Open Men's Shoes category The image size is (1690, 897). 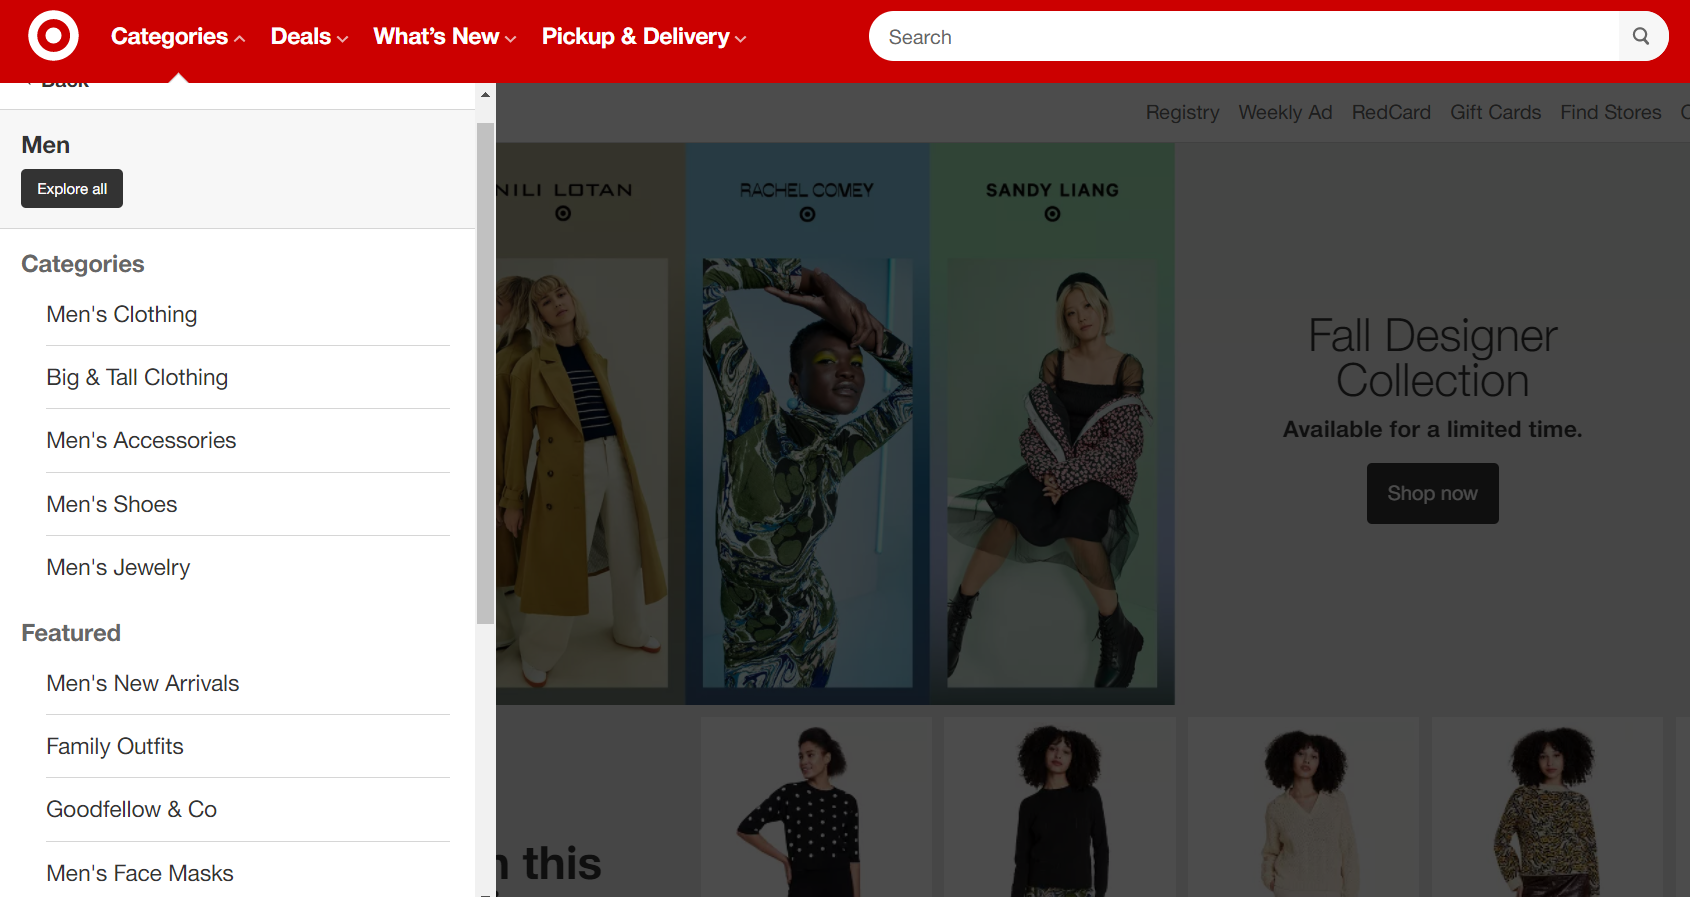248,504
